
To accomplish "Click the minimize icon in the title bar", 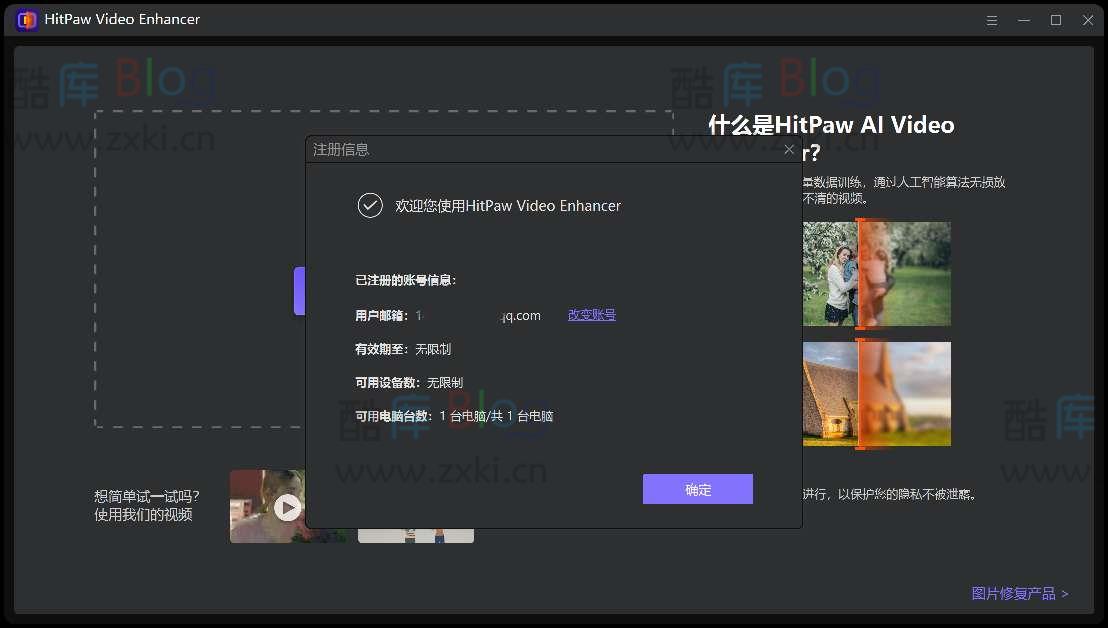I will click(1023, 19).
